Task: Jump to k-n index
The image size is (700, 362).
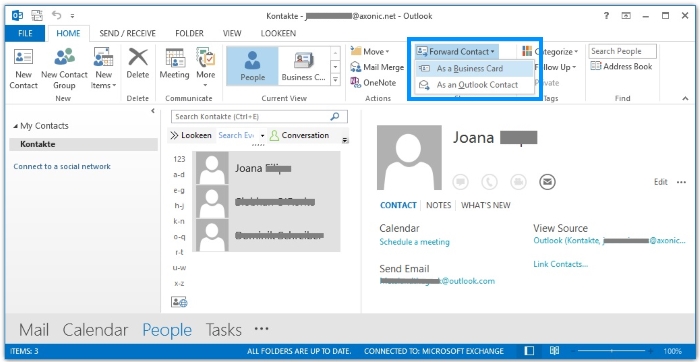Action: [x=179, y=221]
